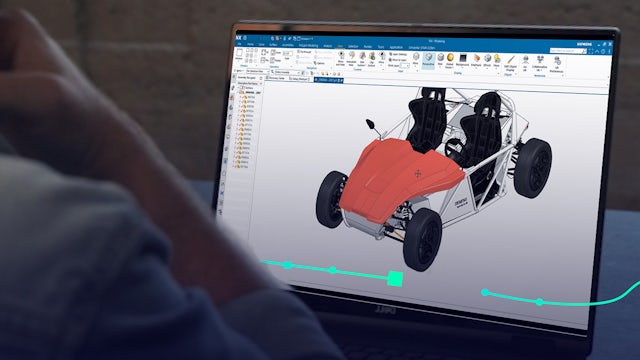Select the Assembly Navigator panel header
The image size is (640, 360).
[248, 77]
